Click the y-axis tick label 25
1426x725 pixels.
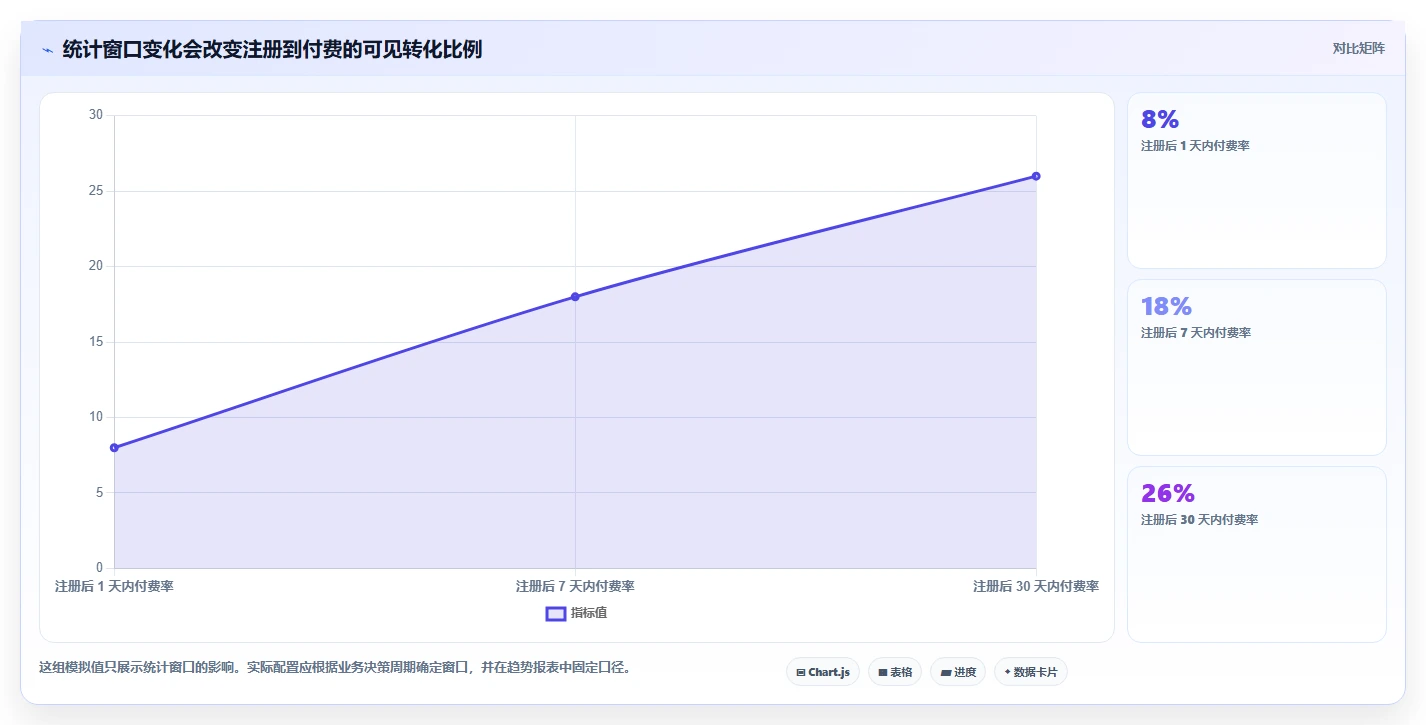pyautogui.click(x=96, y=191)
